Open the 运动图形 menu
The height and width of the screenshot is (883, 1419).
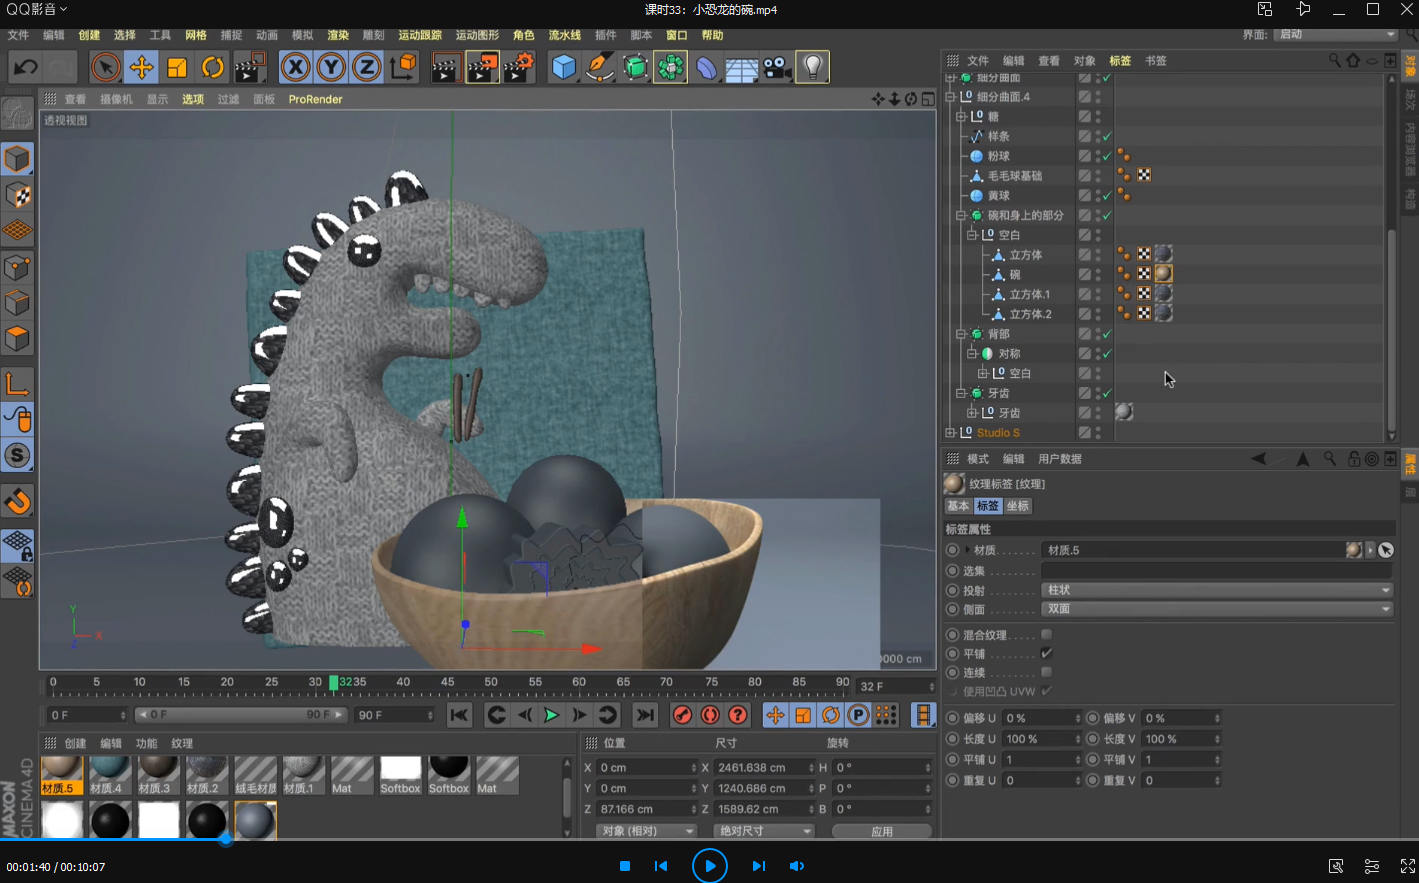click(477, 35)
